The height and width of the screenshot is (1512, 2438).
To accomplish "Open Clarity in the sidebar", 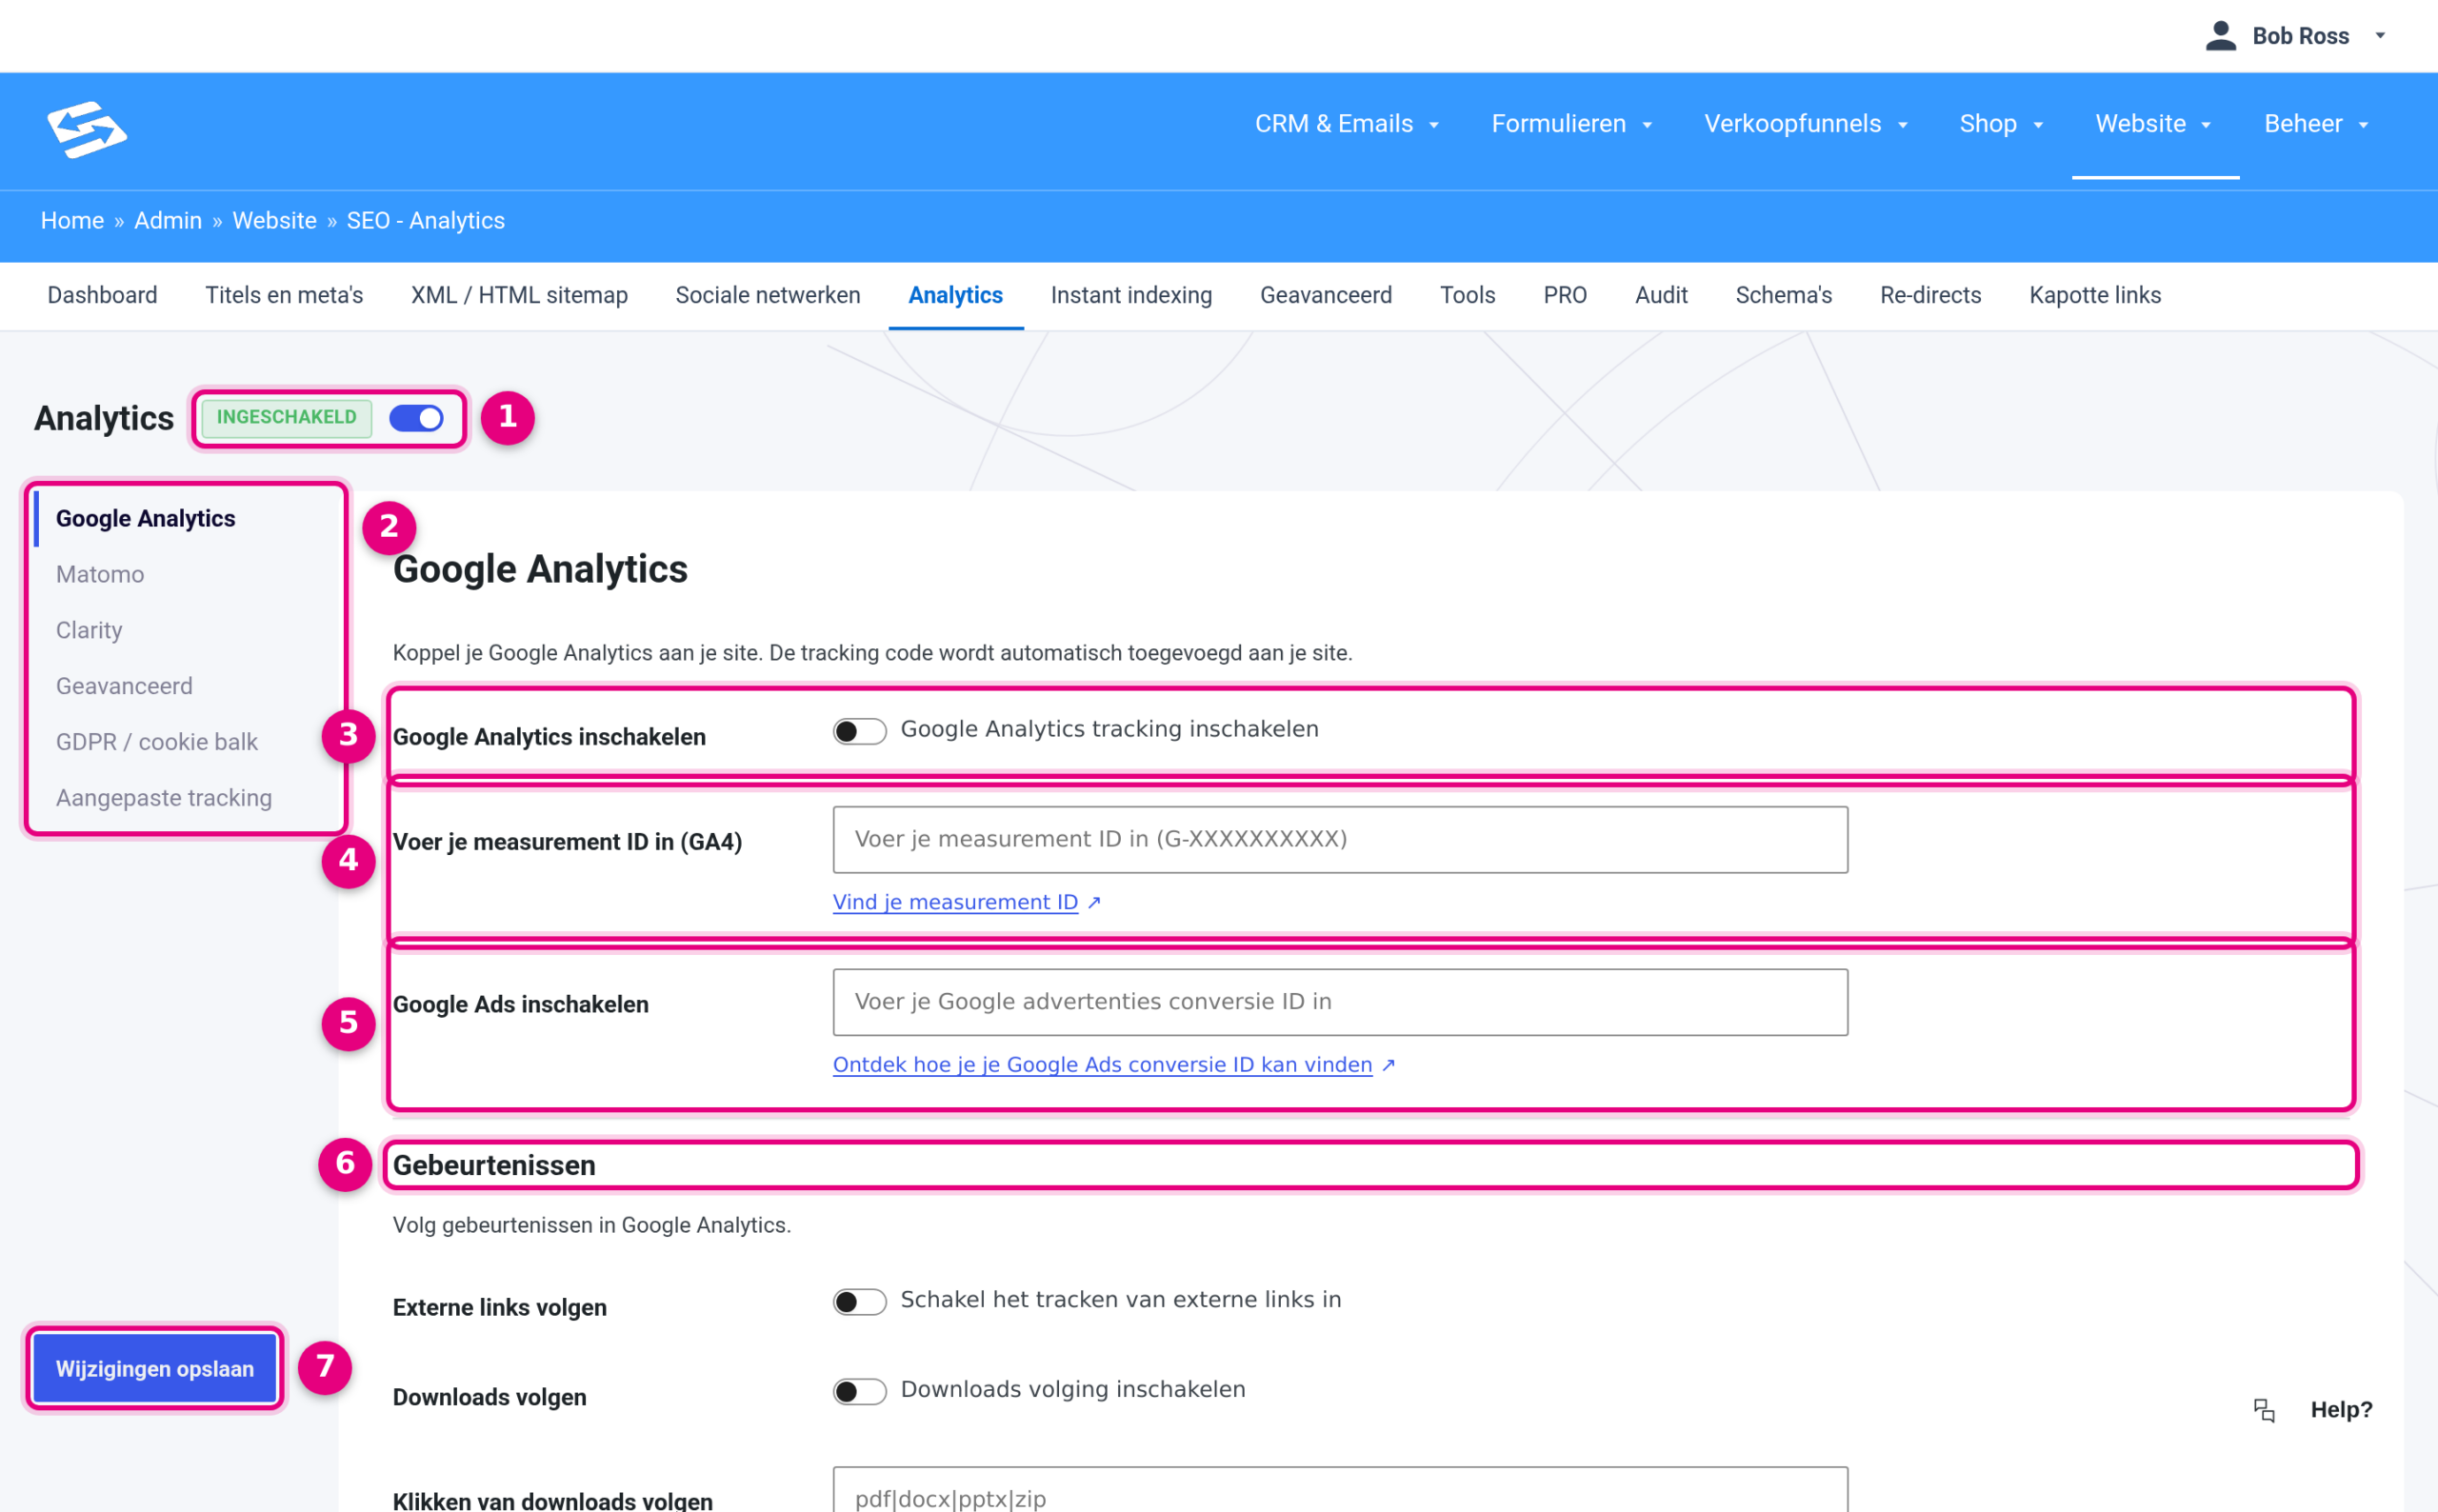I will (x=89, y=630).
